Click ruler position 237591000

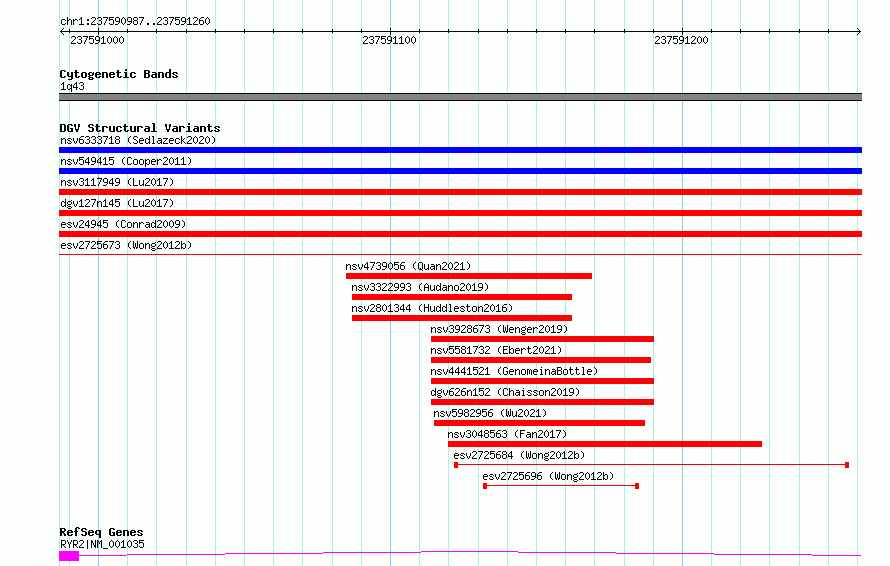(97, 40)
